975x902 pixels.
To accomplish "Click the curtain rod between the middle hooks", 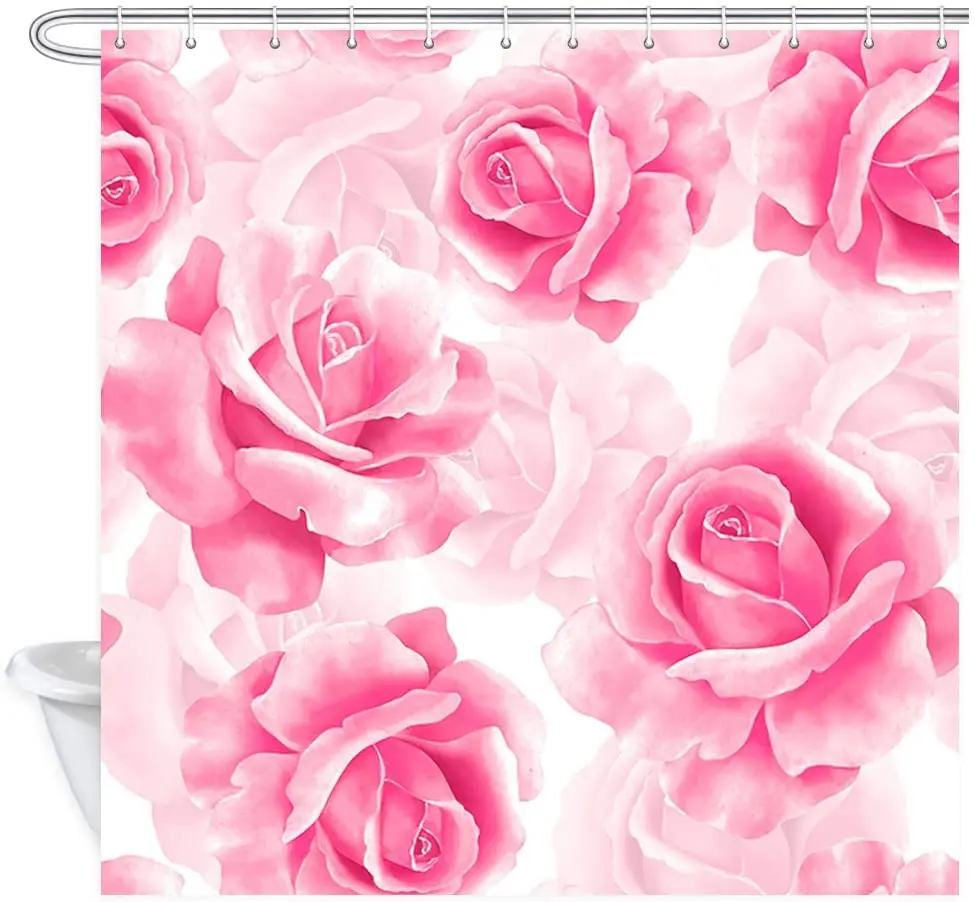I will [538, 17].
